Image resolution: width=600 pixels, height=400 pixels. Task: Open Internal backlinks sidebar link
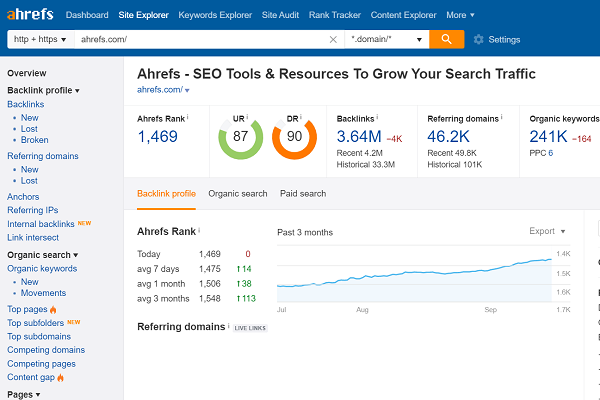tap(41, 224)
